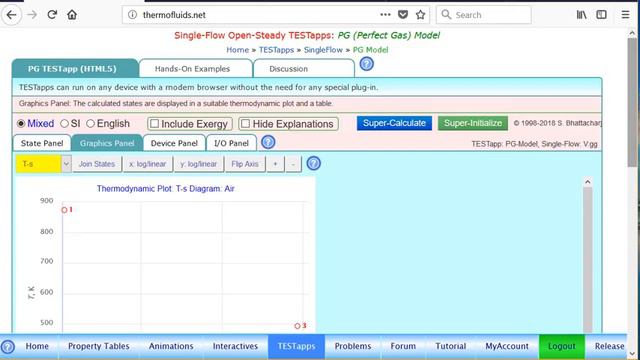Zoom in plot with plus button
Image resolution: width=640 pixels, height=360 pixels.
tap(276, 164)
